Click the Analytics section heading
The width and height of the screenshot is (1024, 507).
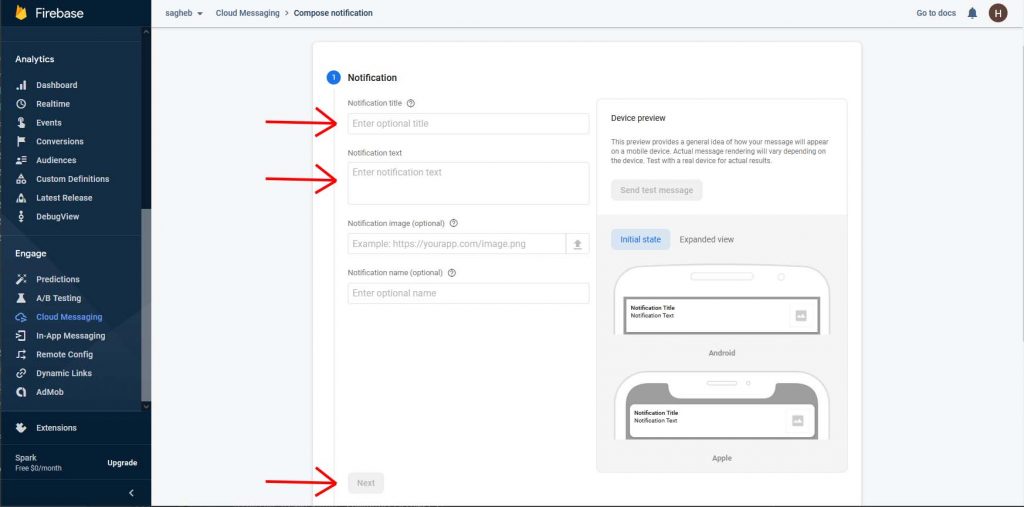tap(35, 59)
